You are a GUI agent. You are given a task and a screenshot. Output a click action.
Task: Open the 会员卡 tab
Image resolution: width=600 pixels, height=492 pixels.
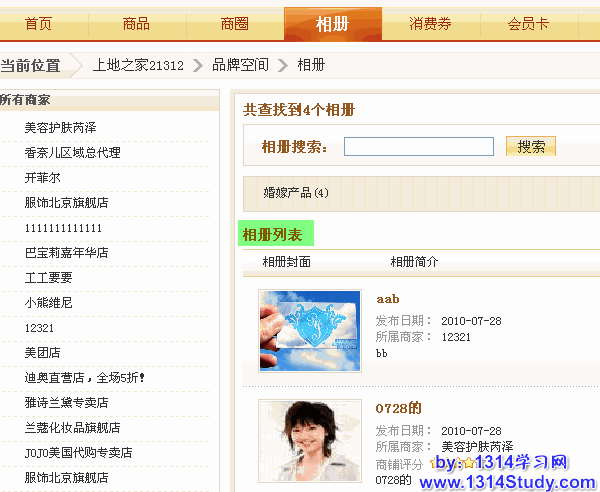click(528, 24)
